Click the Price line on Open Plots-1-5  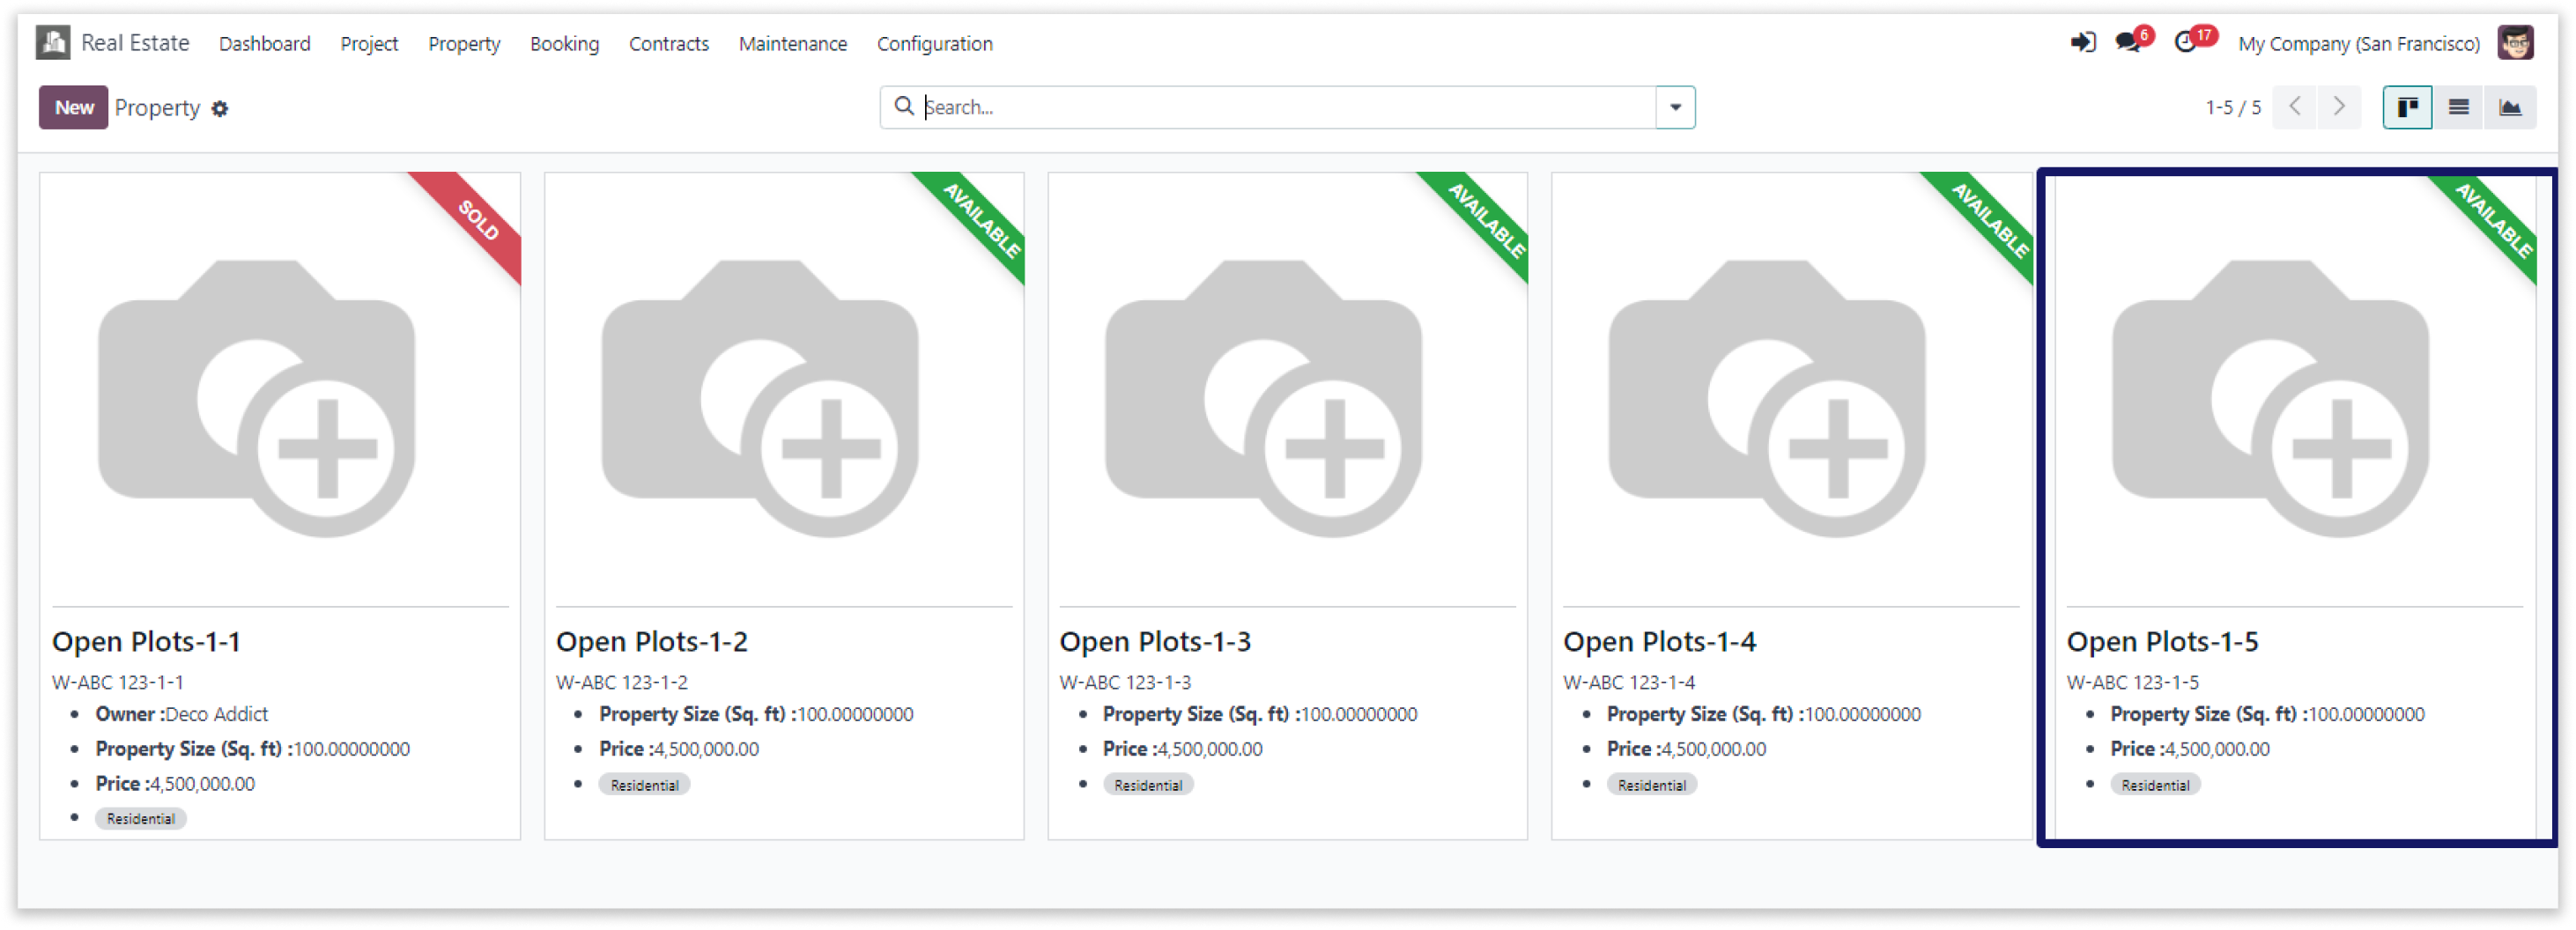pyautogui.click(x=2190, y=749)
